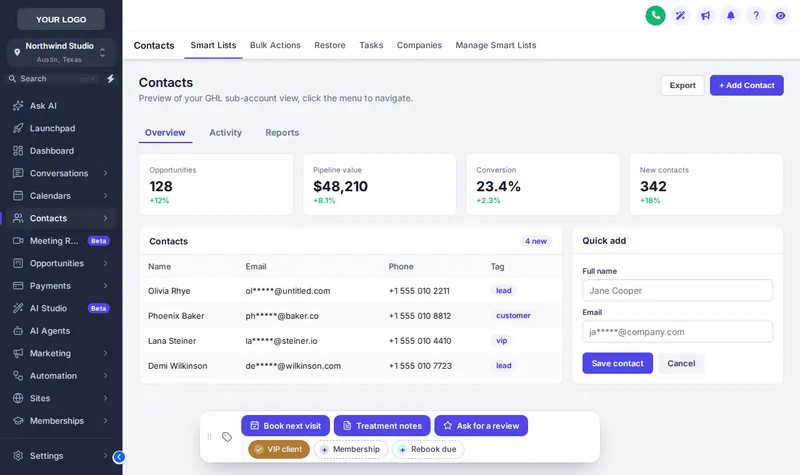This screenshot has height=475, width=800.
Task: Open the megaphone announcements icon
Action: (705, 15)
